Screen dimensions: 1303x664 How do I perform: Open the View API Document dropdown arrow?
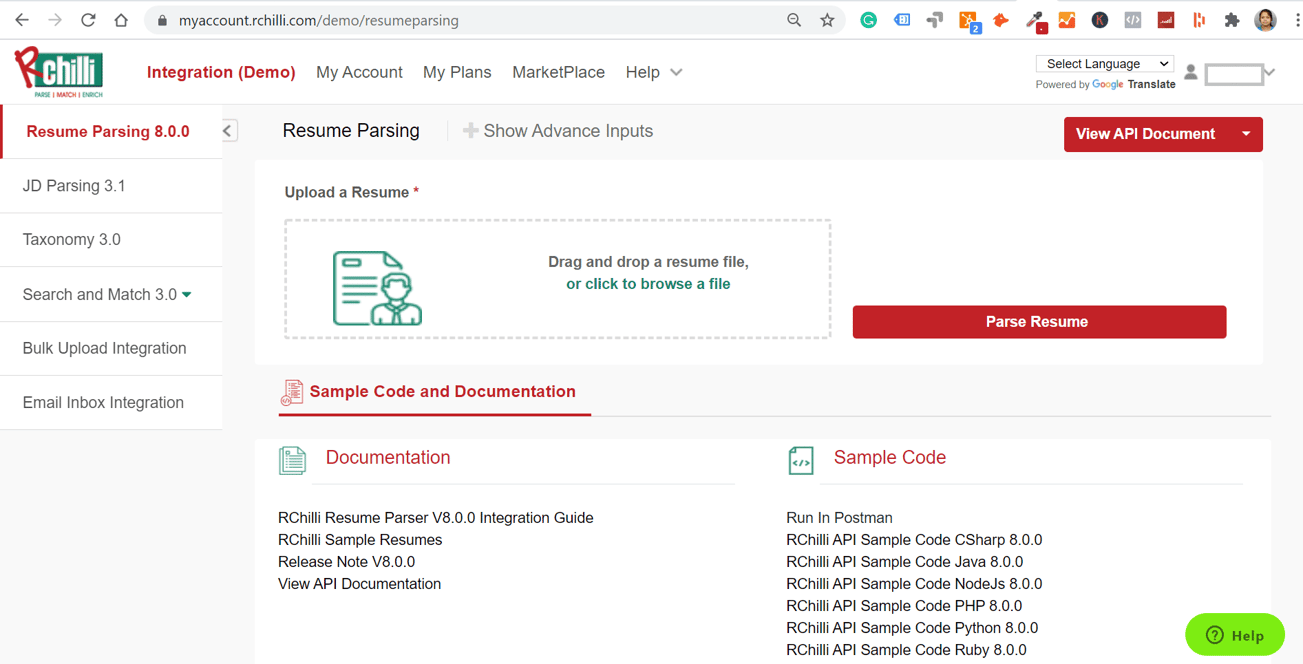pos(1246,134)
